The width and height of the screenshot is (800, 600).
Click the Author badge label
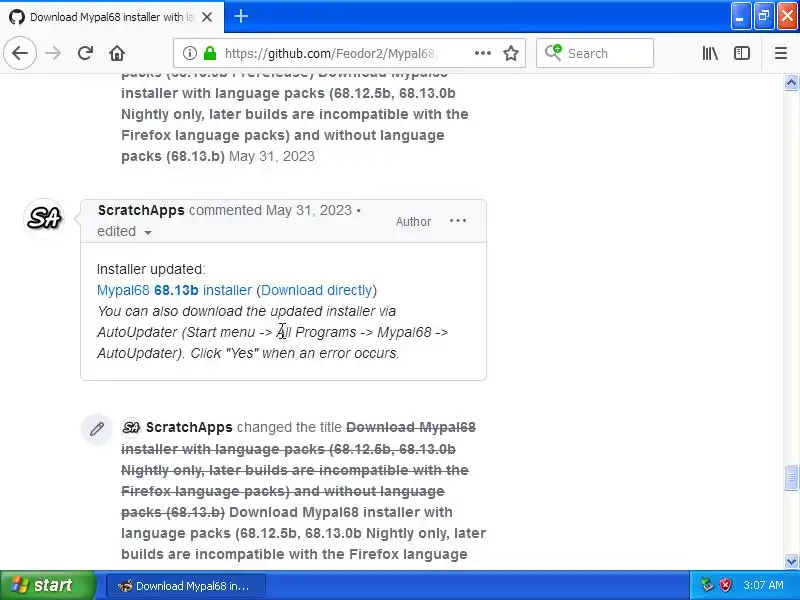tap(413, 221)
